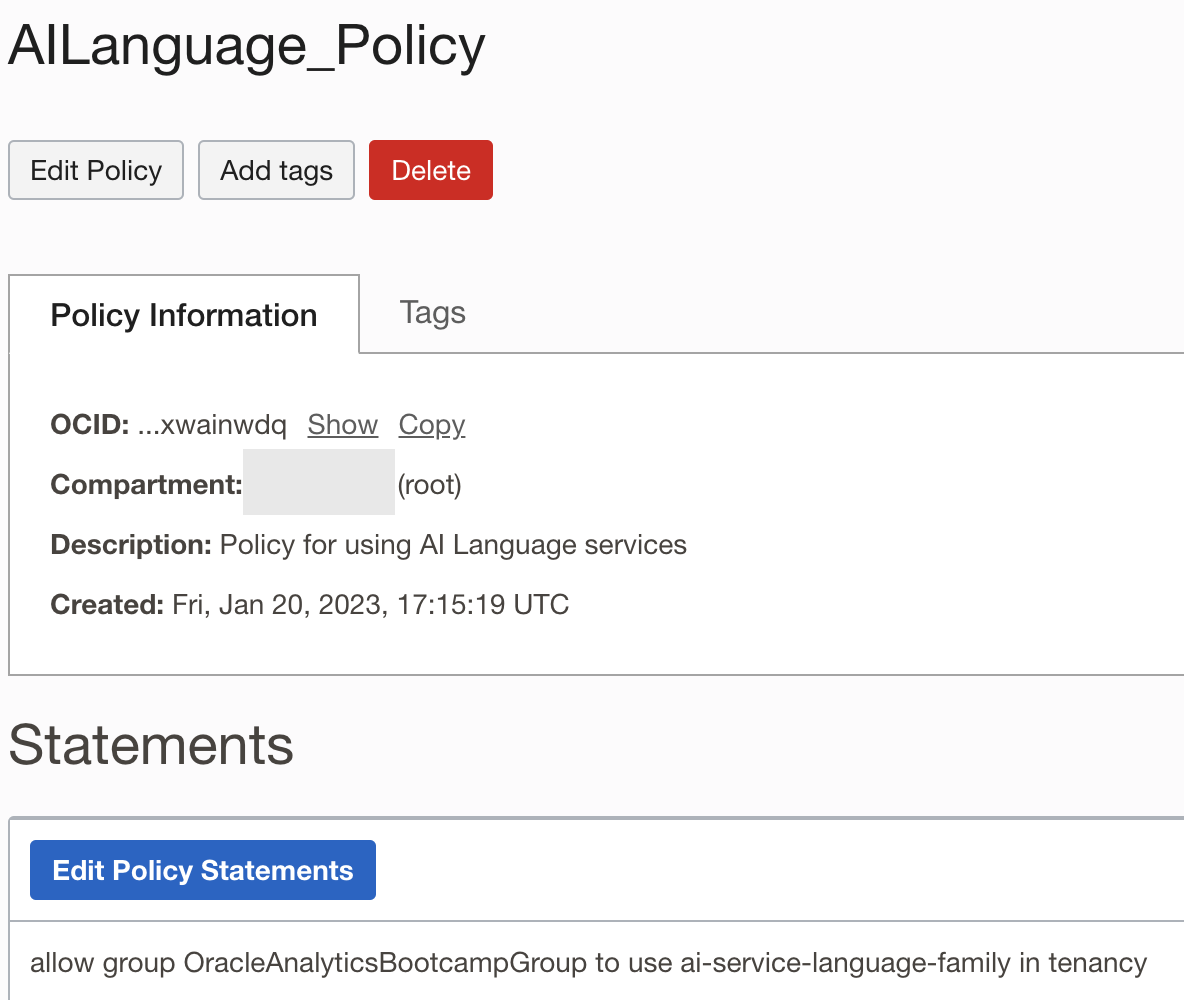Click the Created label

[107, 605]
